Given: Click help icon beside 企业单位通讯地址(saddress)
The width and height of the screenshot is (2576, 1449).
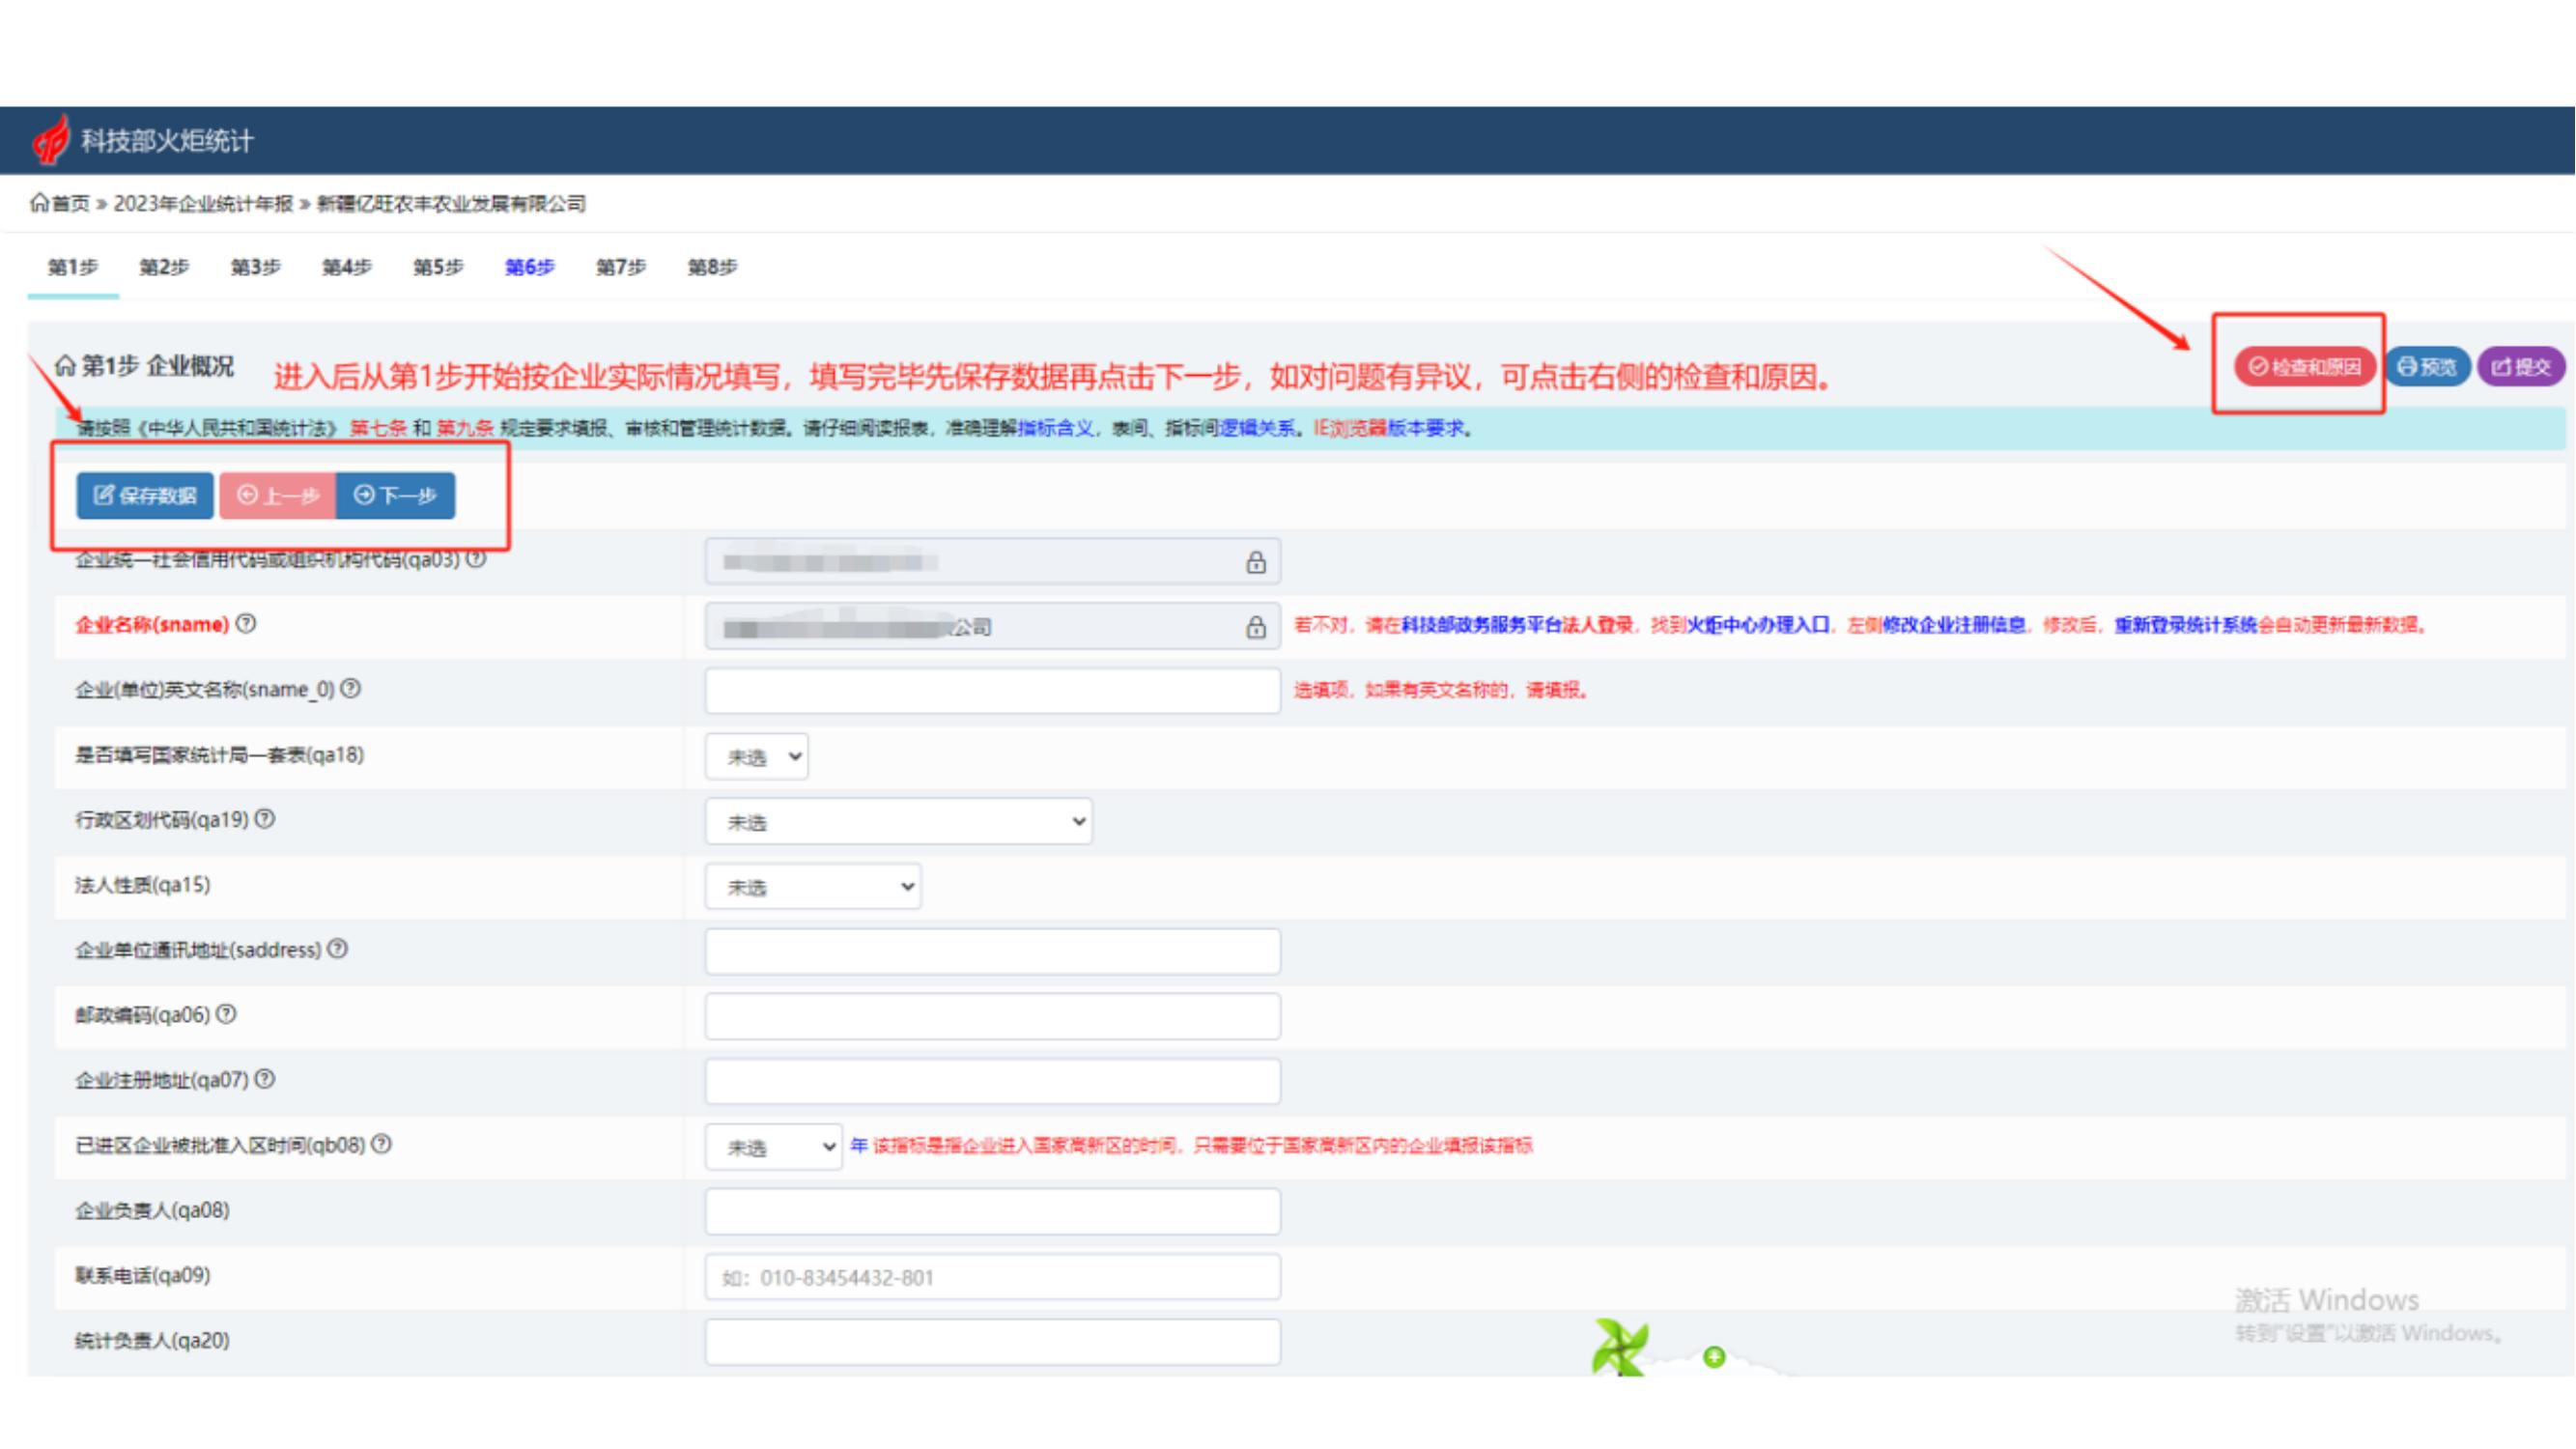Looking at the screenshot, I should tap(338, 949).
